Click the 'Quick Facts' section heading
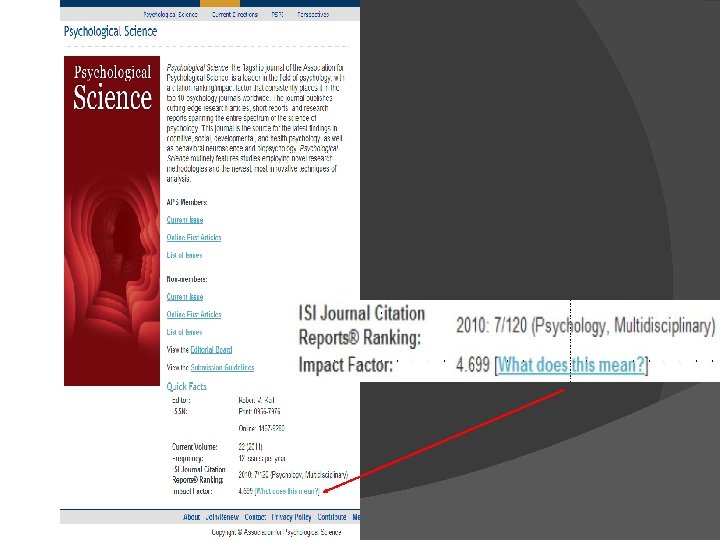This screenshot has width=720, height=540. [186, 386]
